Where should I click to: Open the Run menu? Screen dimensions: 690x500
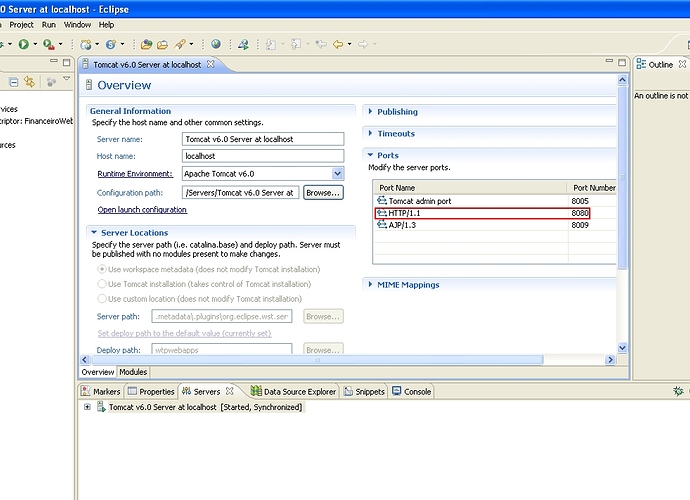pos(49,25)
